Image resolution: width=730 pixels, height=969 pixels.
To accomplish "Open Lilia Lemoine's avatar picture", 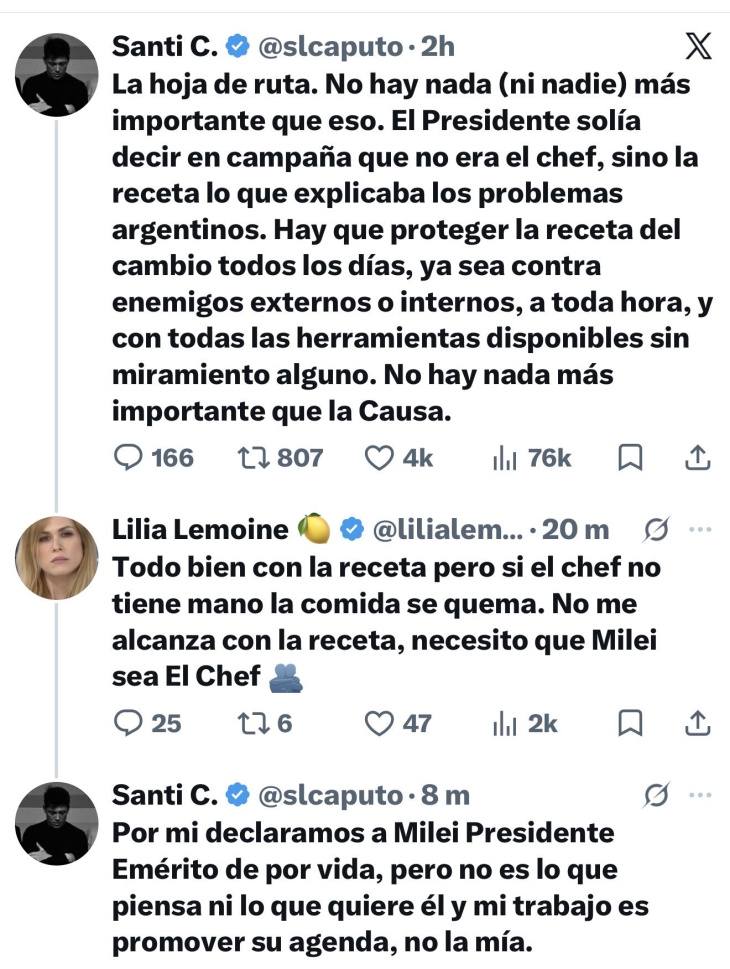I will click(56, 558).
